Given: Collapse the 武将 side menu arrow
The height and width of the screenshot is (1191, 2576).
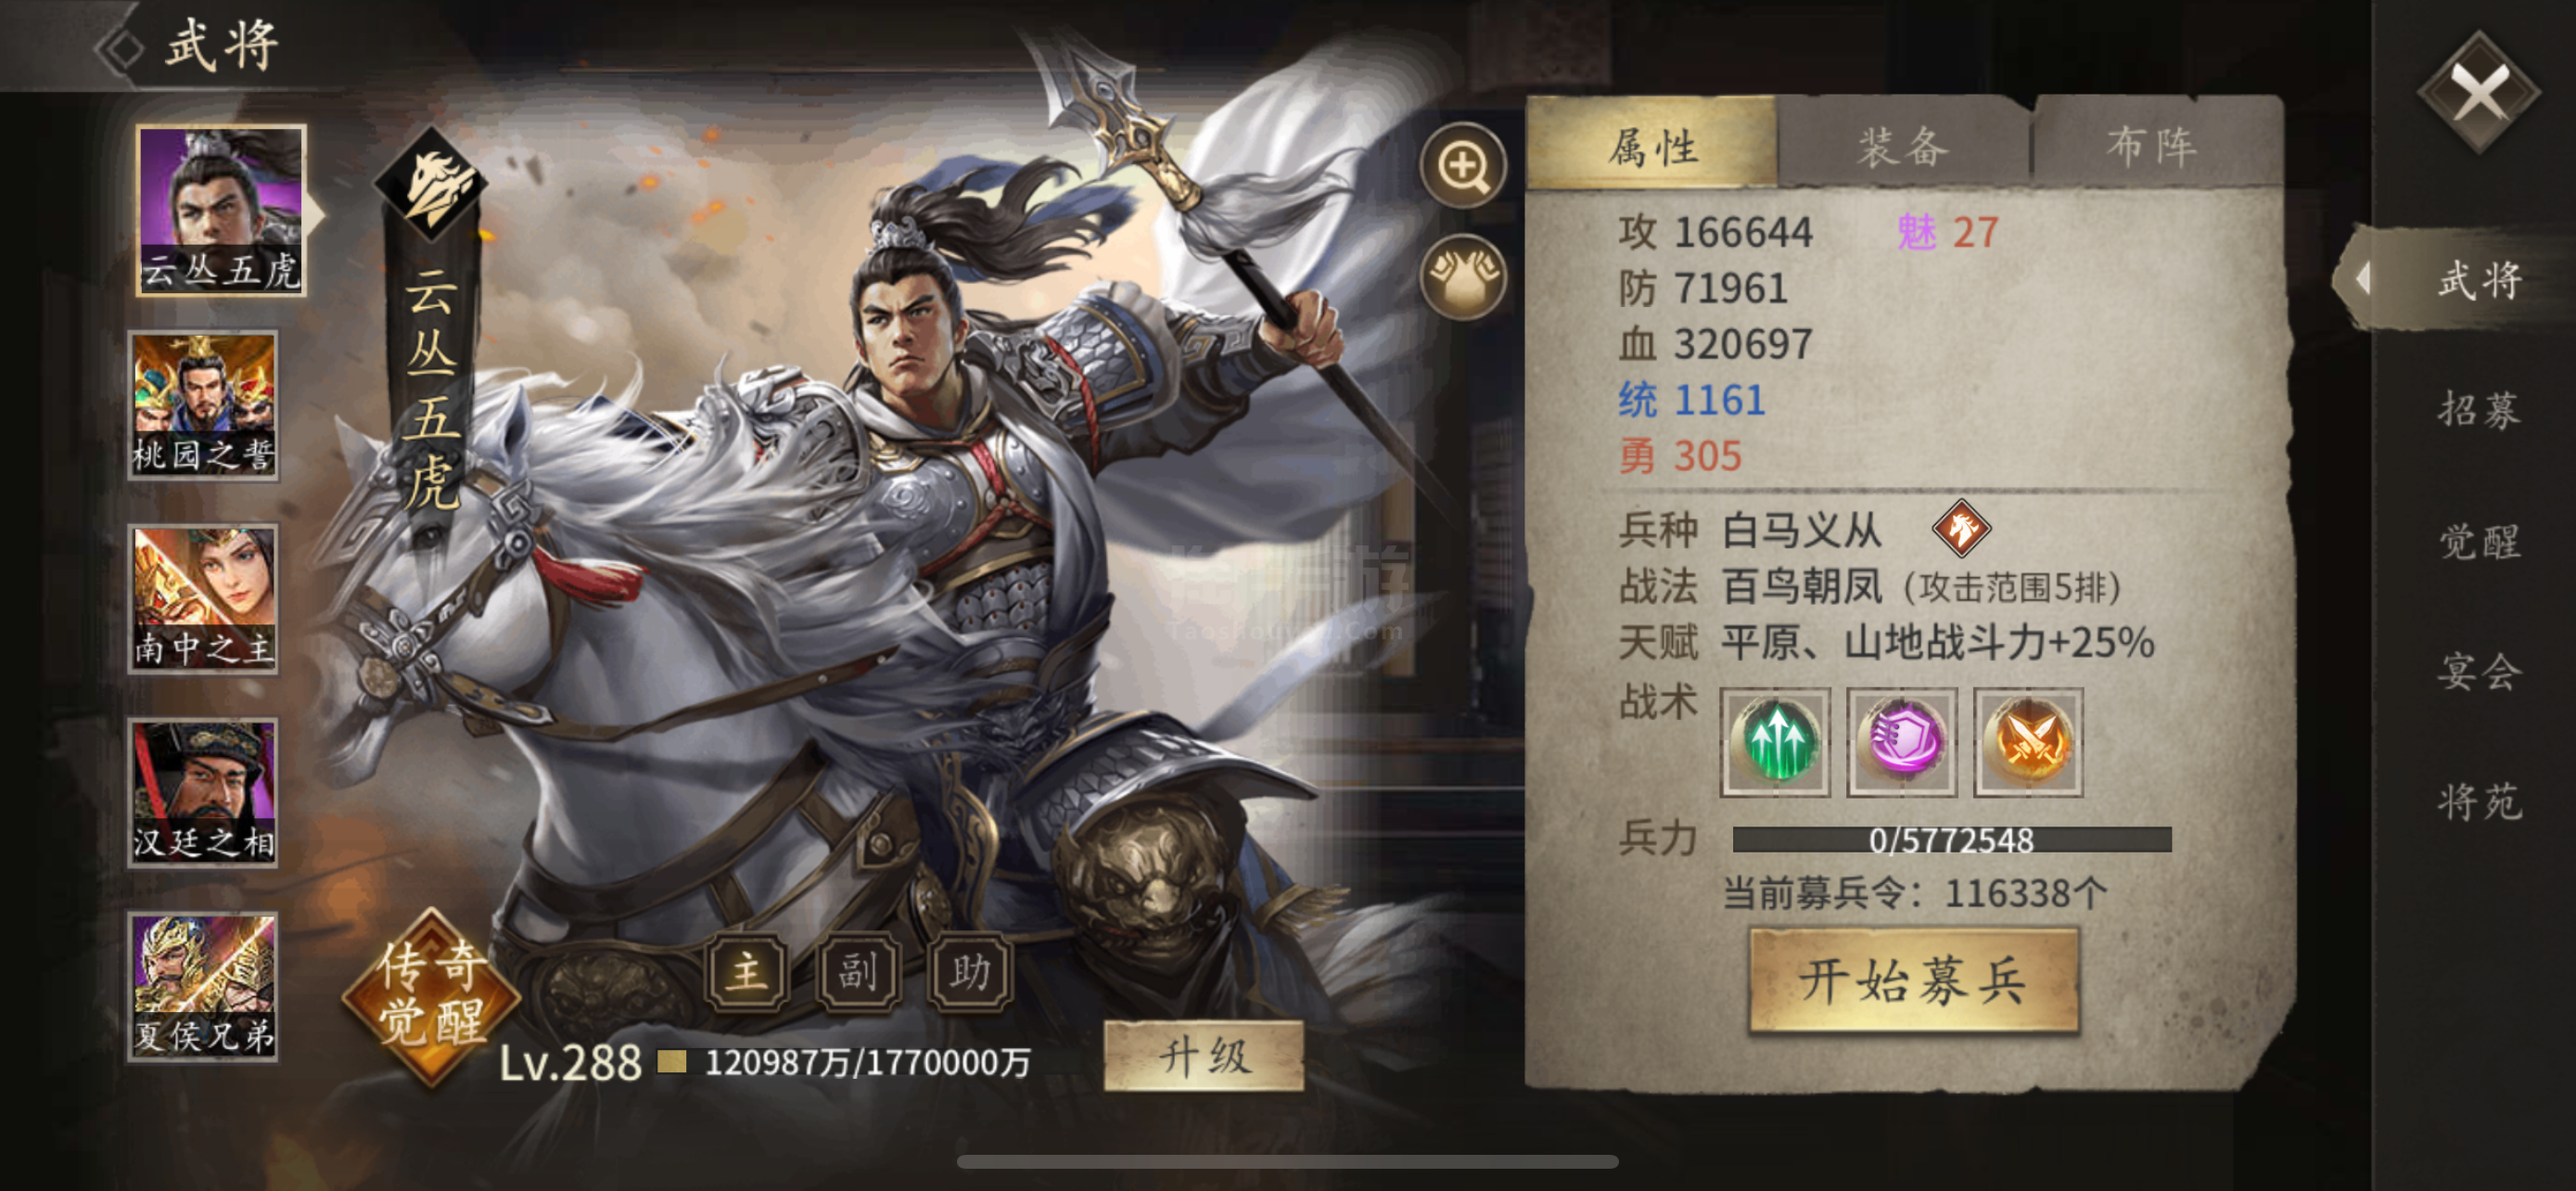Looking at the screenshot, I should (x=2362, y=278).
